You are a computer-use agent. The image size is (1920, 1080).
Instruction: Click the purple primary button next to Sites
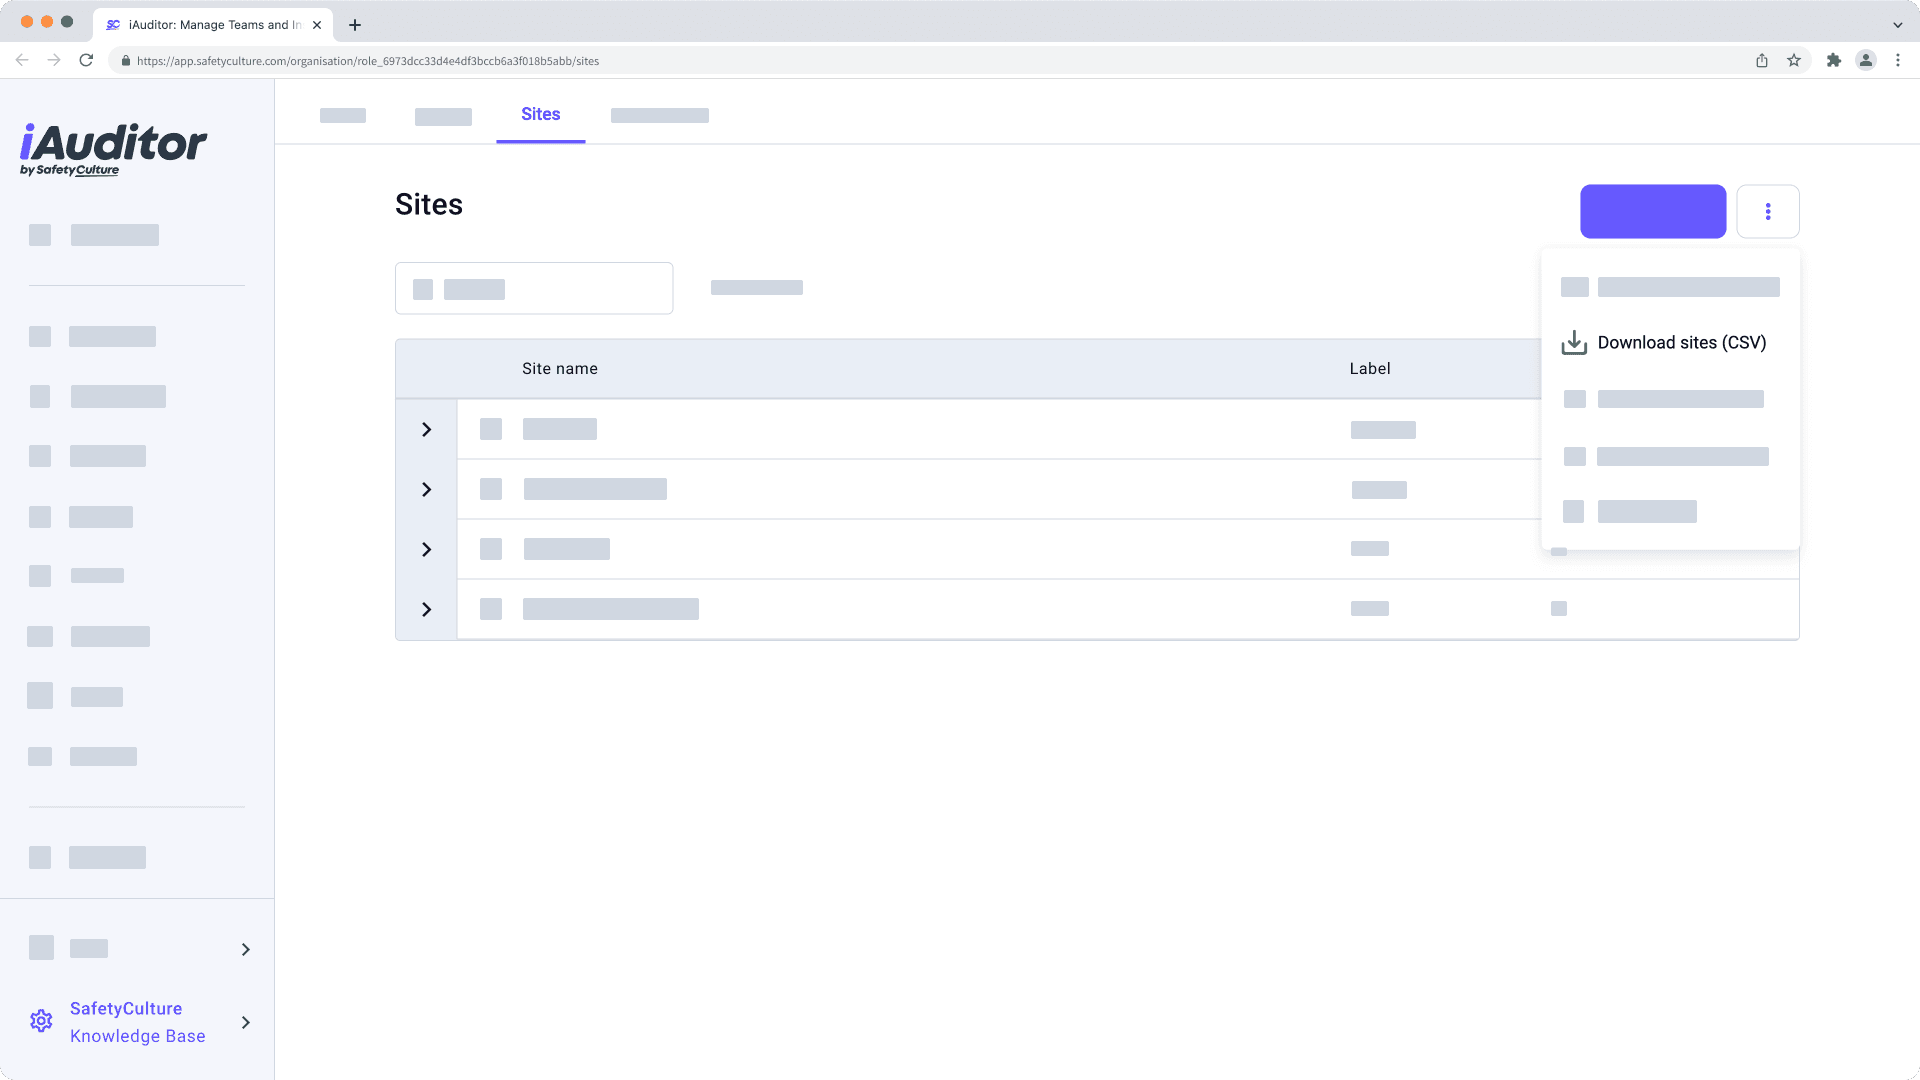[x=1652, y=211]
